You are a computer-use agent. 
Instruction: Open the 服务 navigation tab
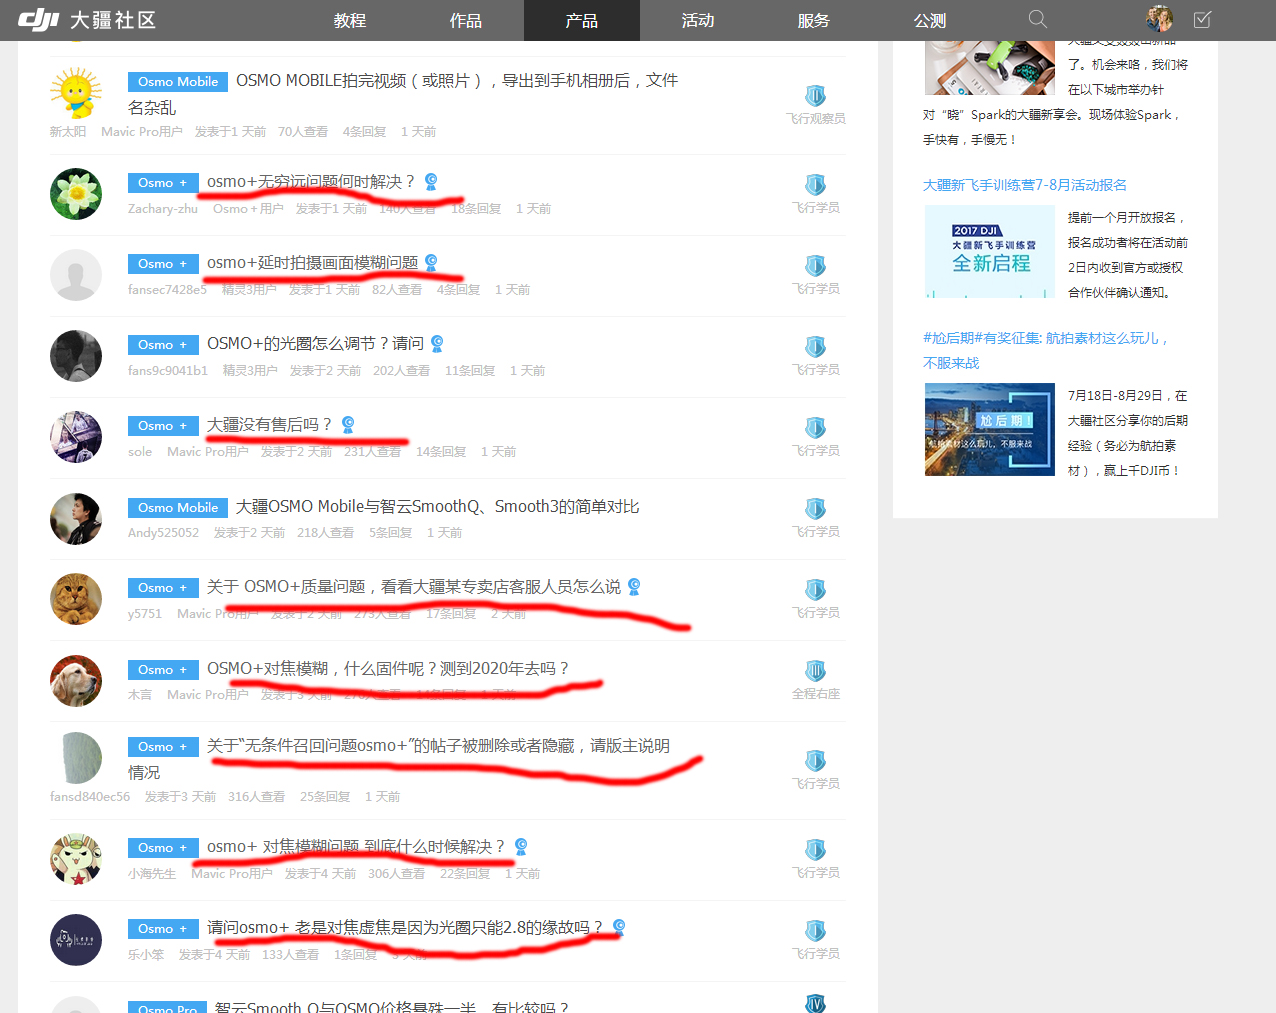tap(814, 20)
